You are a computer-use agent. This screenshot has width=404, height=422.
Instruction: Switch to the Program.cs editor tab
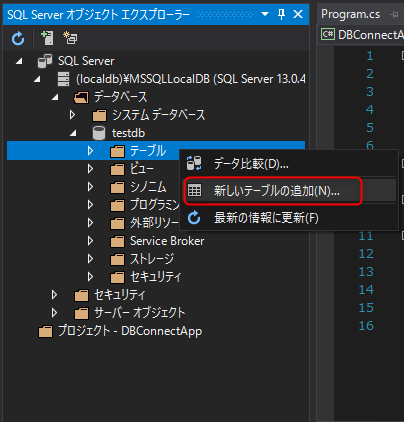pos(351,14)
